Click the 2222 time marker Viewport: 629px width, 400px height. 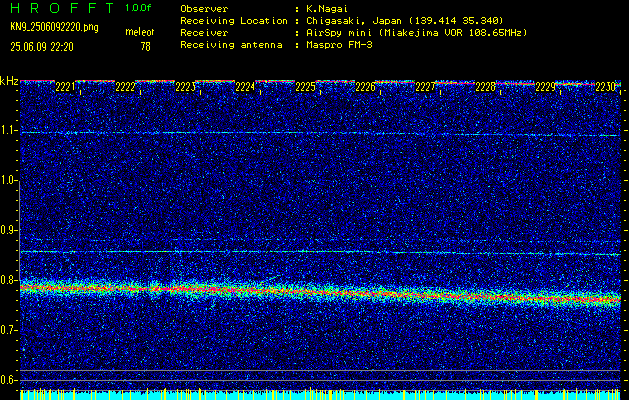pyautogui.click(x=125, y=87)
